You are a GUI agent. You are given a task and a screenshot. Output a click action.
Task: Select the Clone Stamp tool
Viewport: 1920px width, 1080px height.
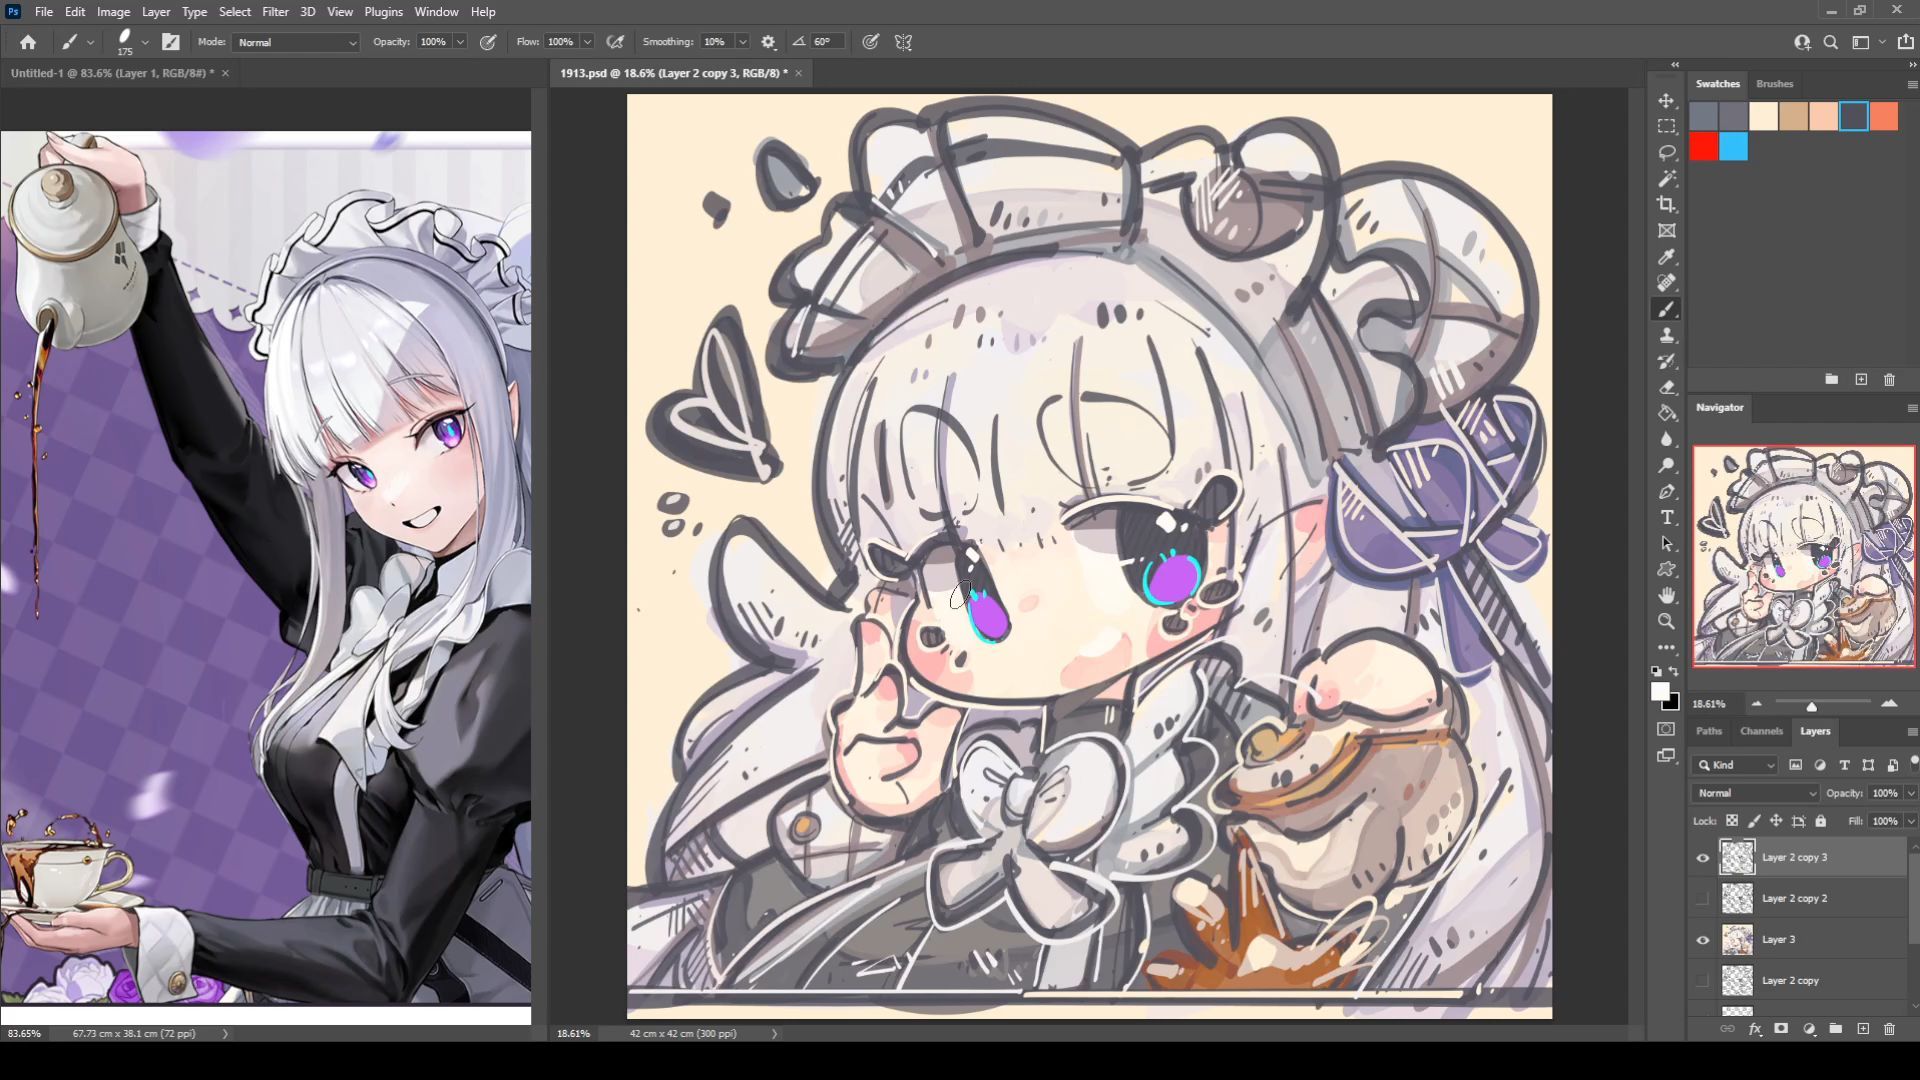tap(1666, 336)
